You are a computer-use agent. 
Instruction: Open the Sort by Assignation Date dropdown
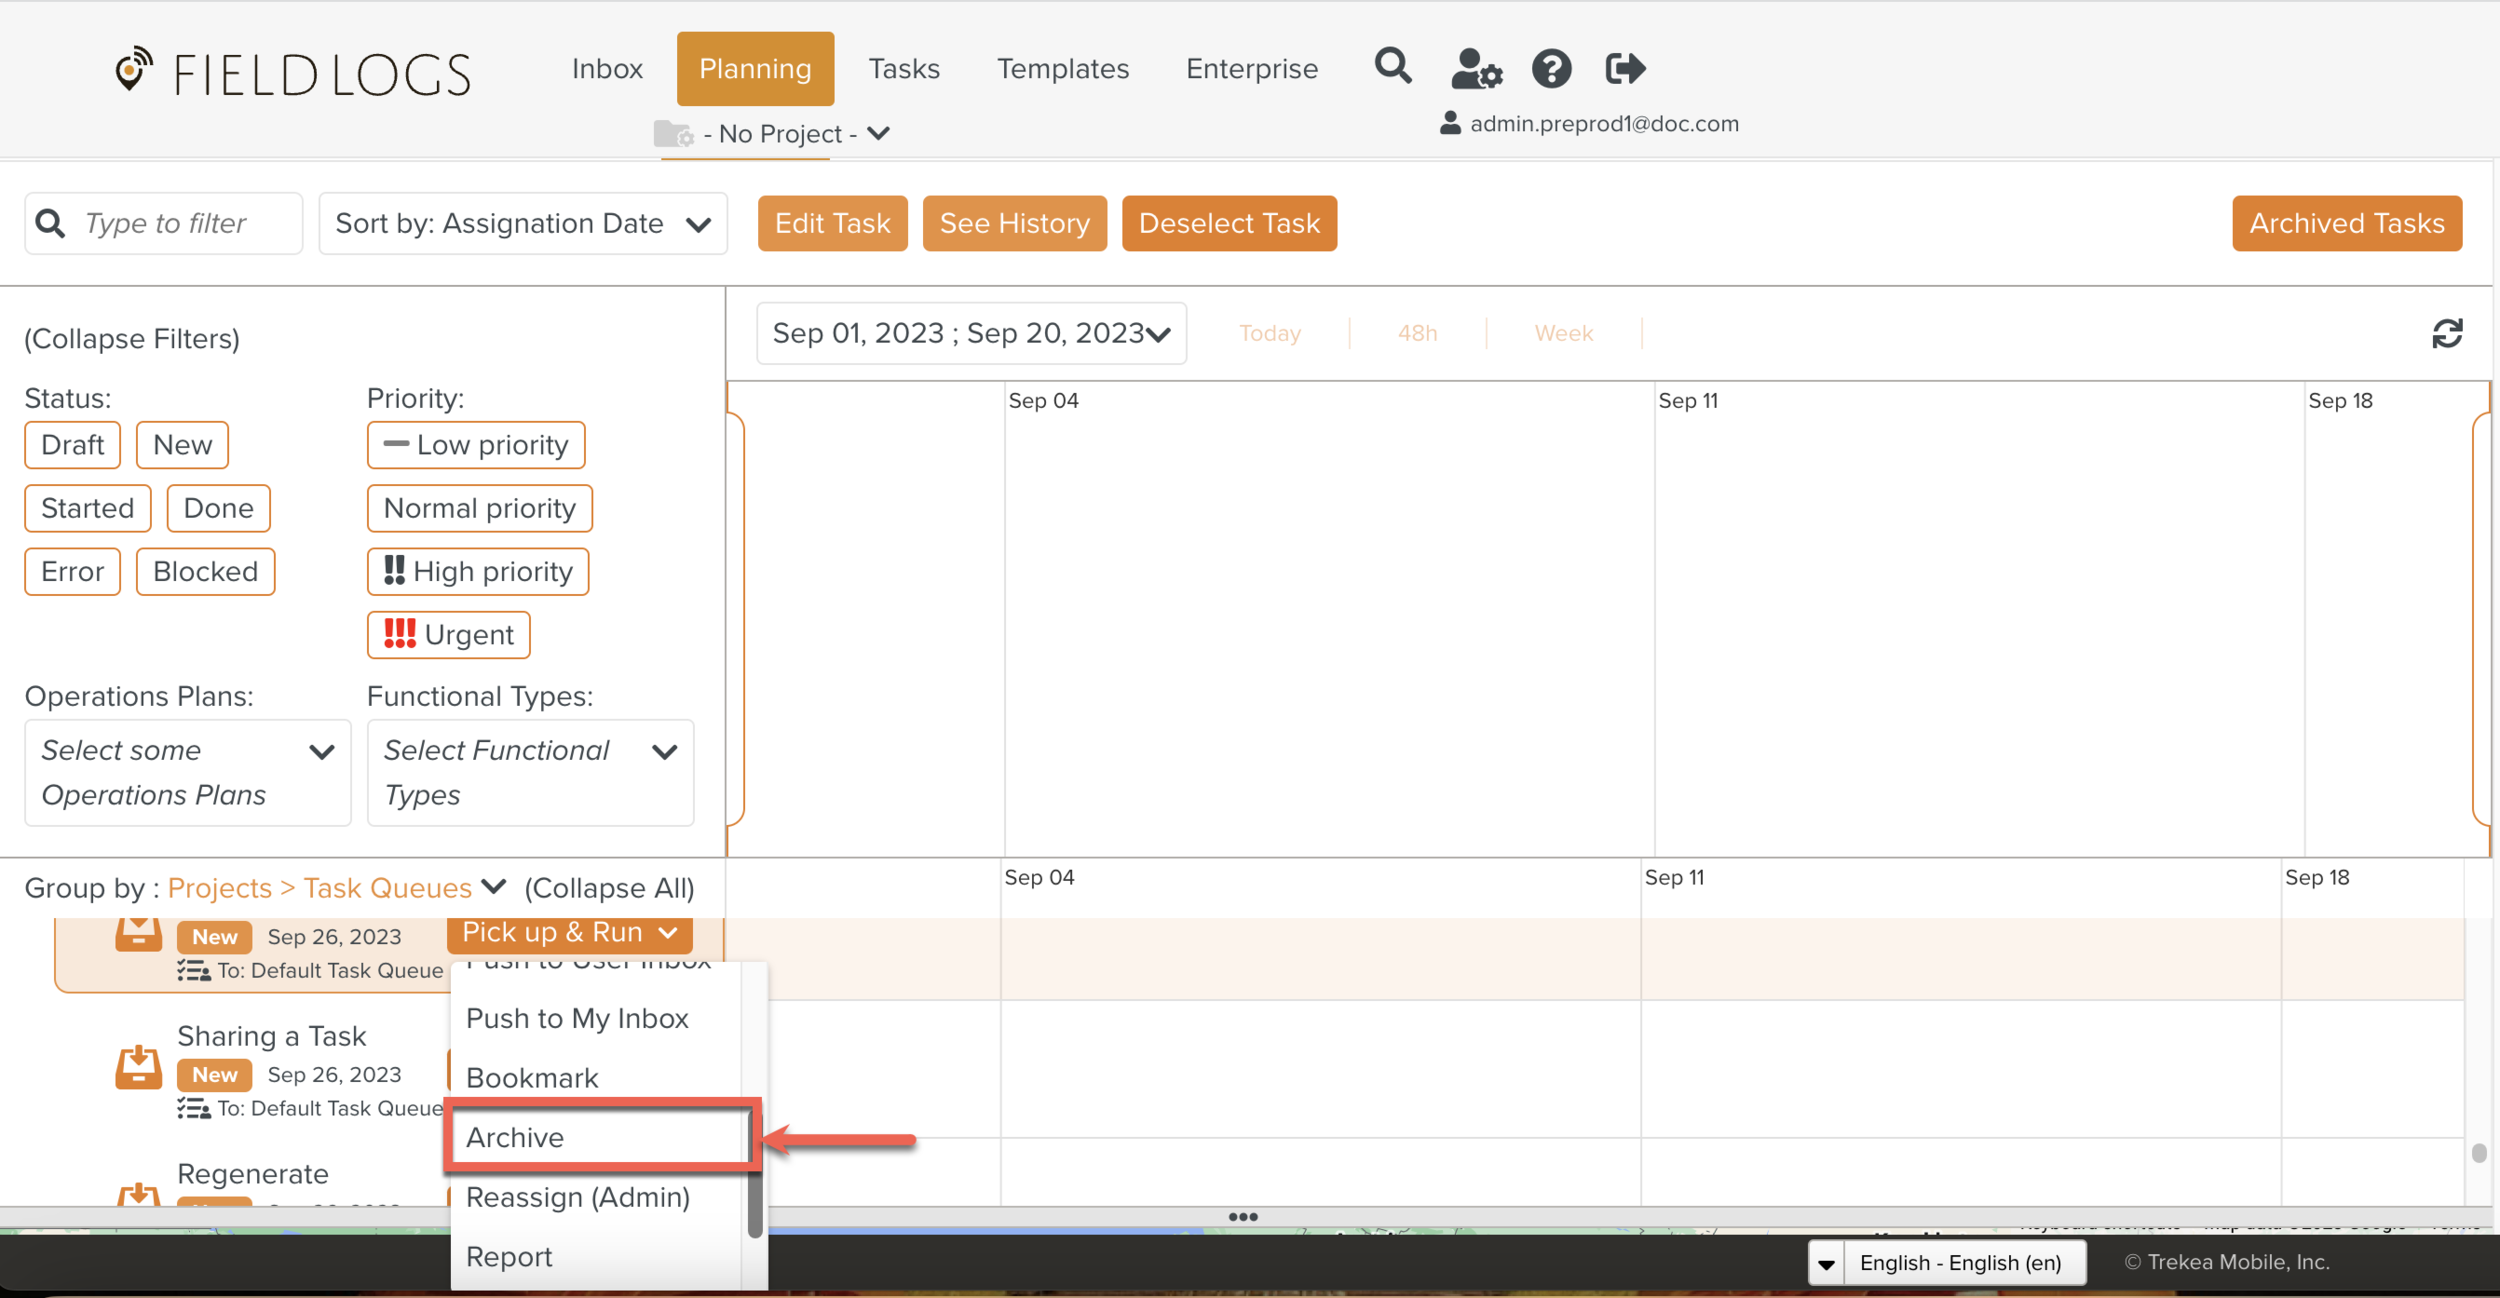point(522,223)
